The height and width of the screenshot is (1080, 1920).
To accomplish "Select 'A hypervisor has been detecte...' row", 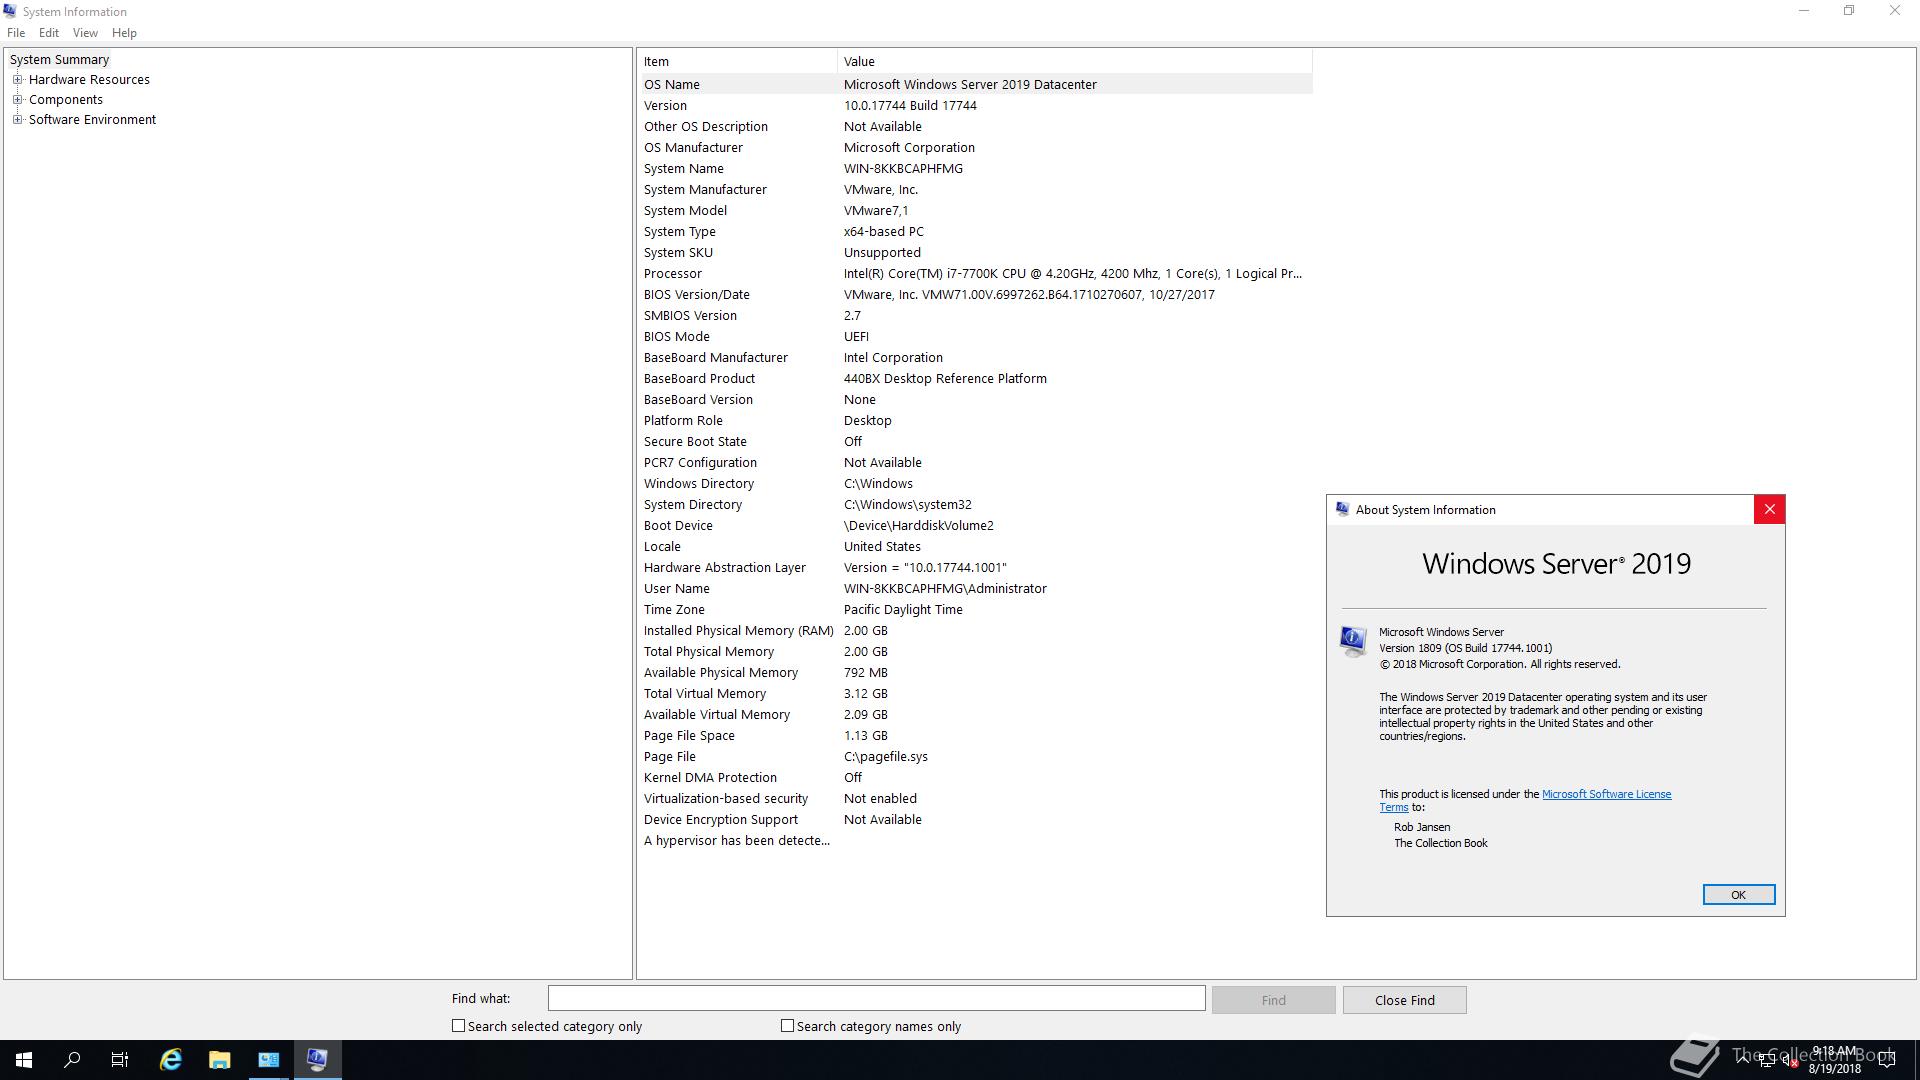I will click(976, 840).
